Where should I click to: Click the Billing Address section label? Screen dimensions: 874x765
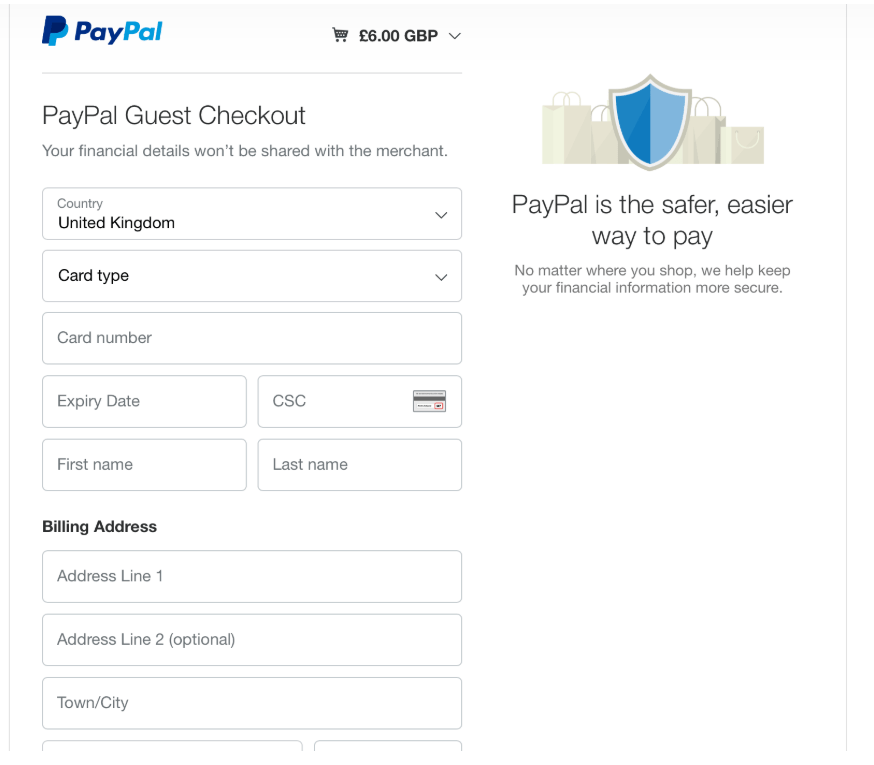(100, 527)
